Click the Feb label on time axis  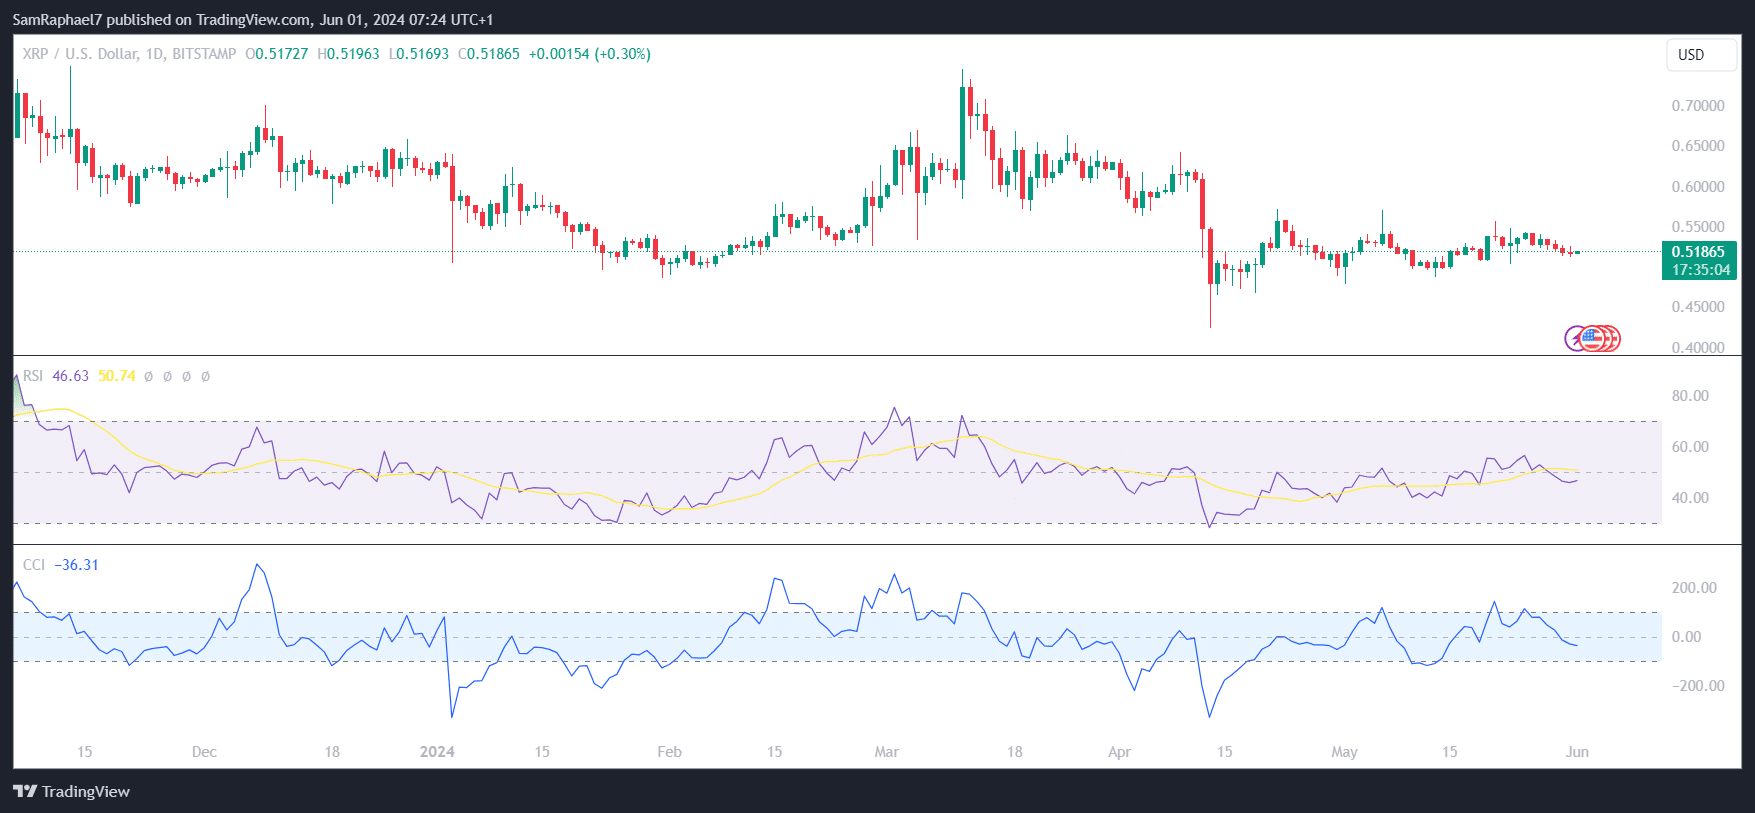tap(669, 752)
